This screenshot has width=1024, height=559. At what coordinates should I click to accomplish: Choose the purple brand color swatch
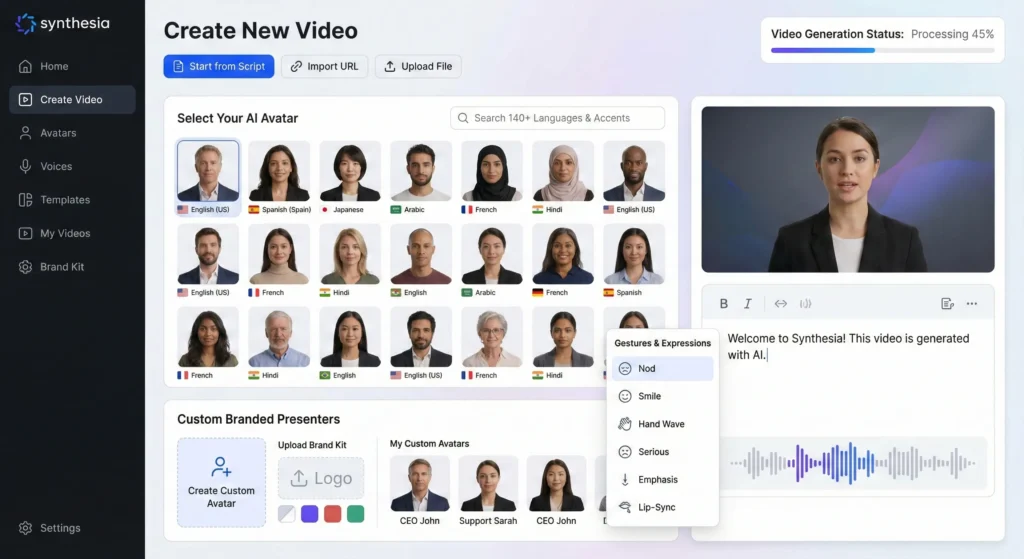(310, 514)
